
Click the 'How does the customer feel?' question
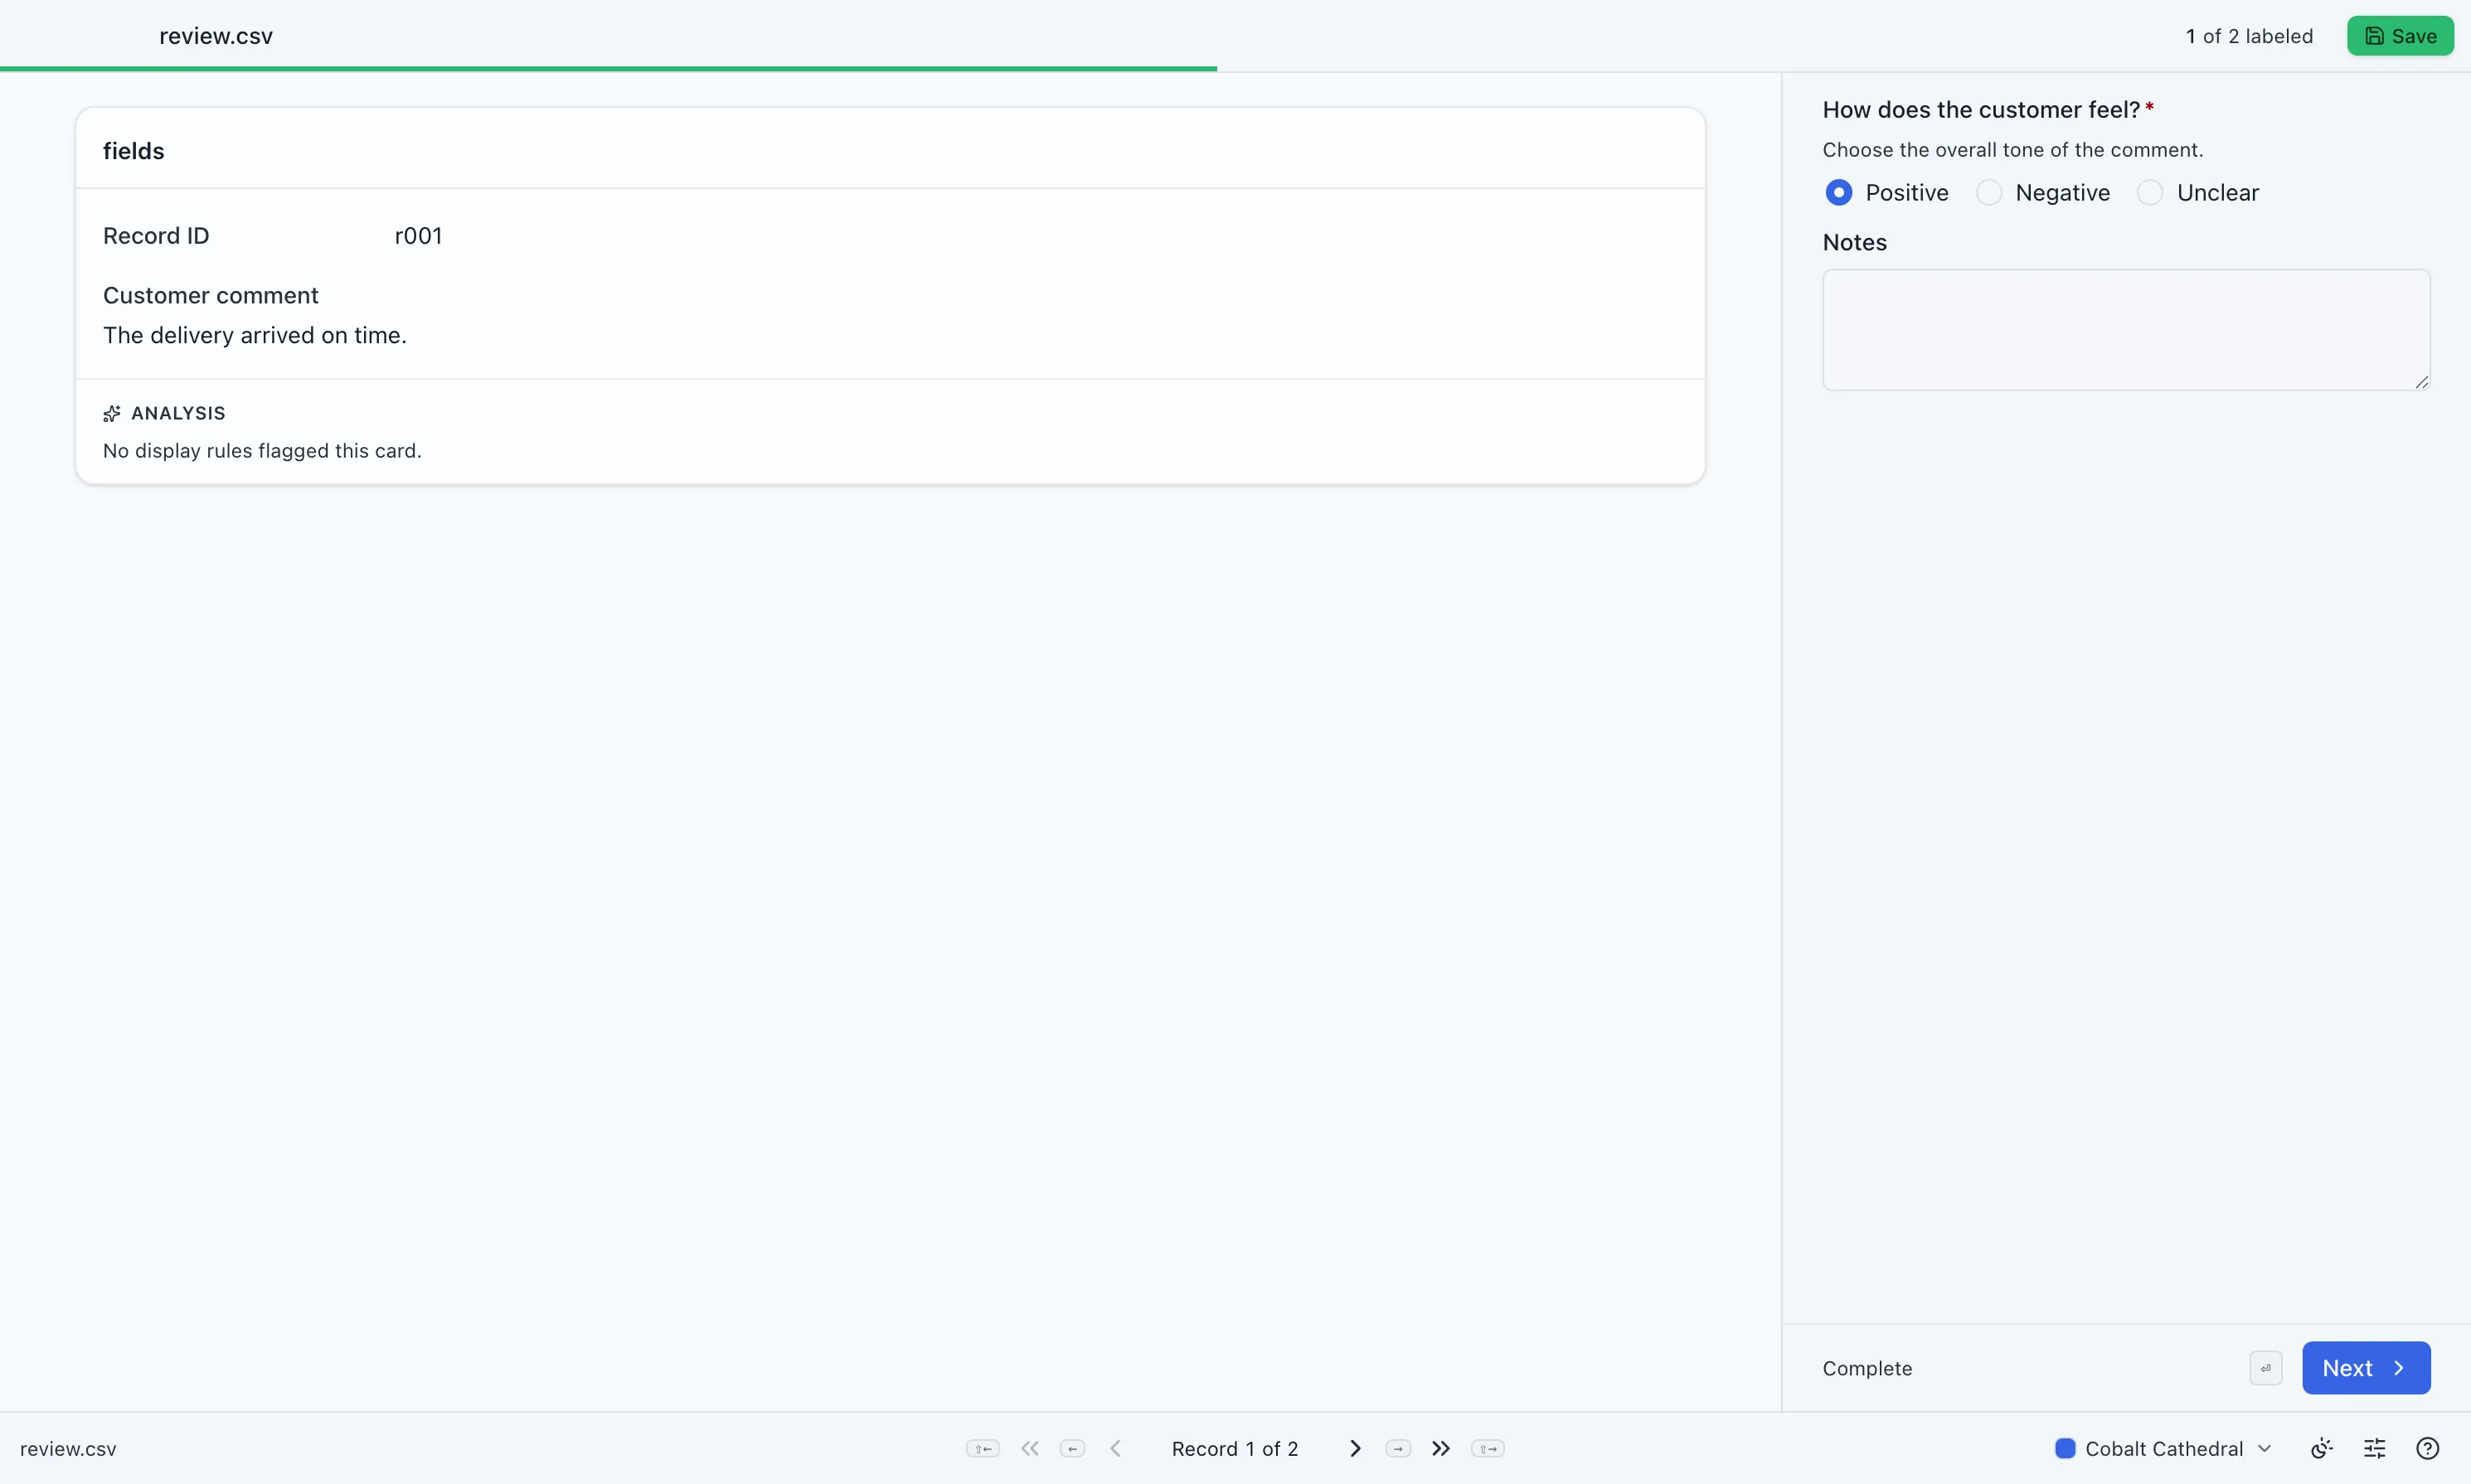(1981, 110)
